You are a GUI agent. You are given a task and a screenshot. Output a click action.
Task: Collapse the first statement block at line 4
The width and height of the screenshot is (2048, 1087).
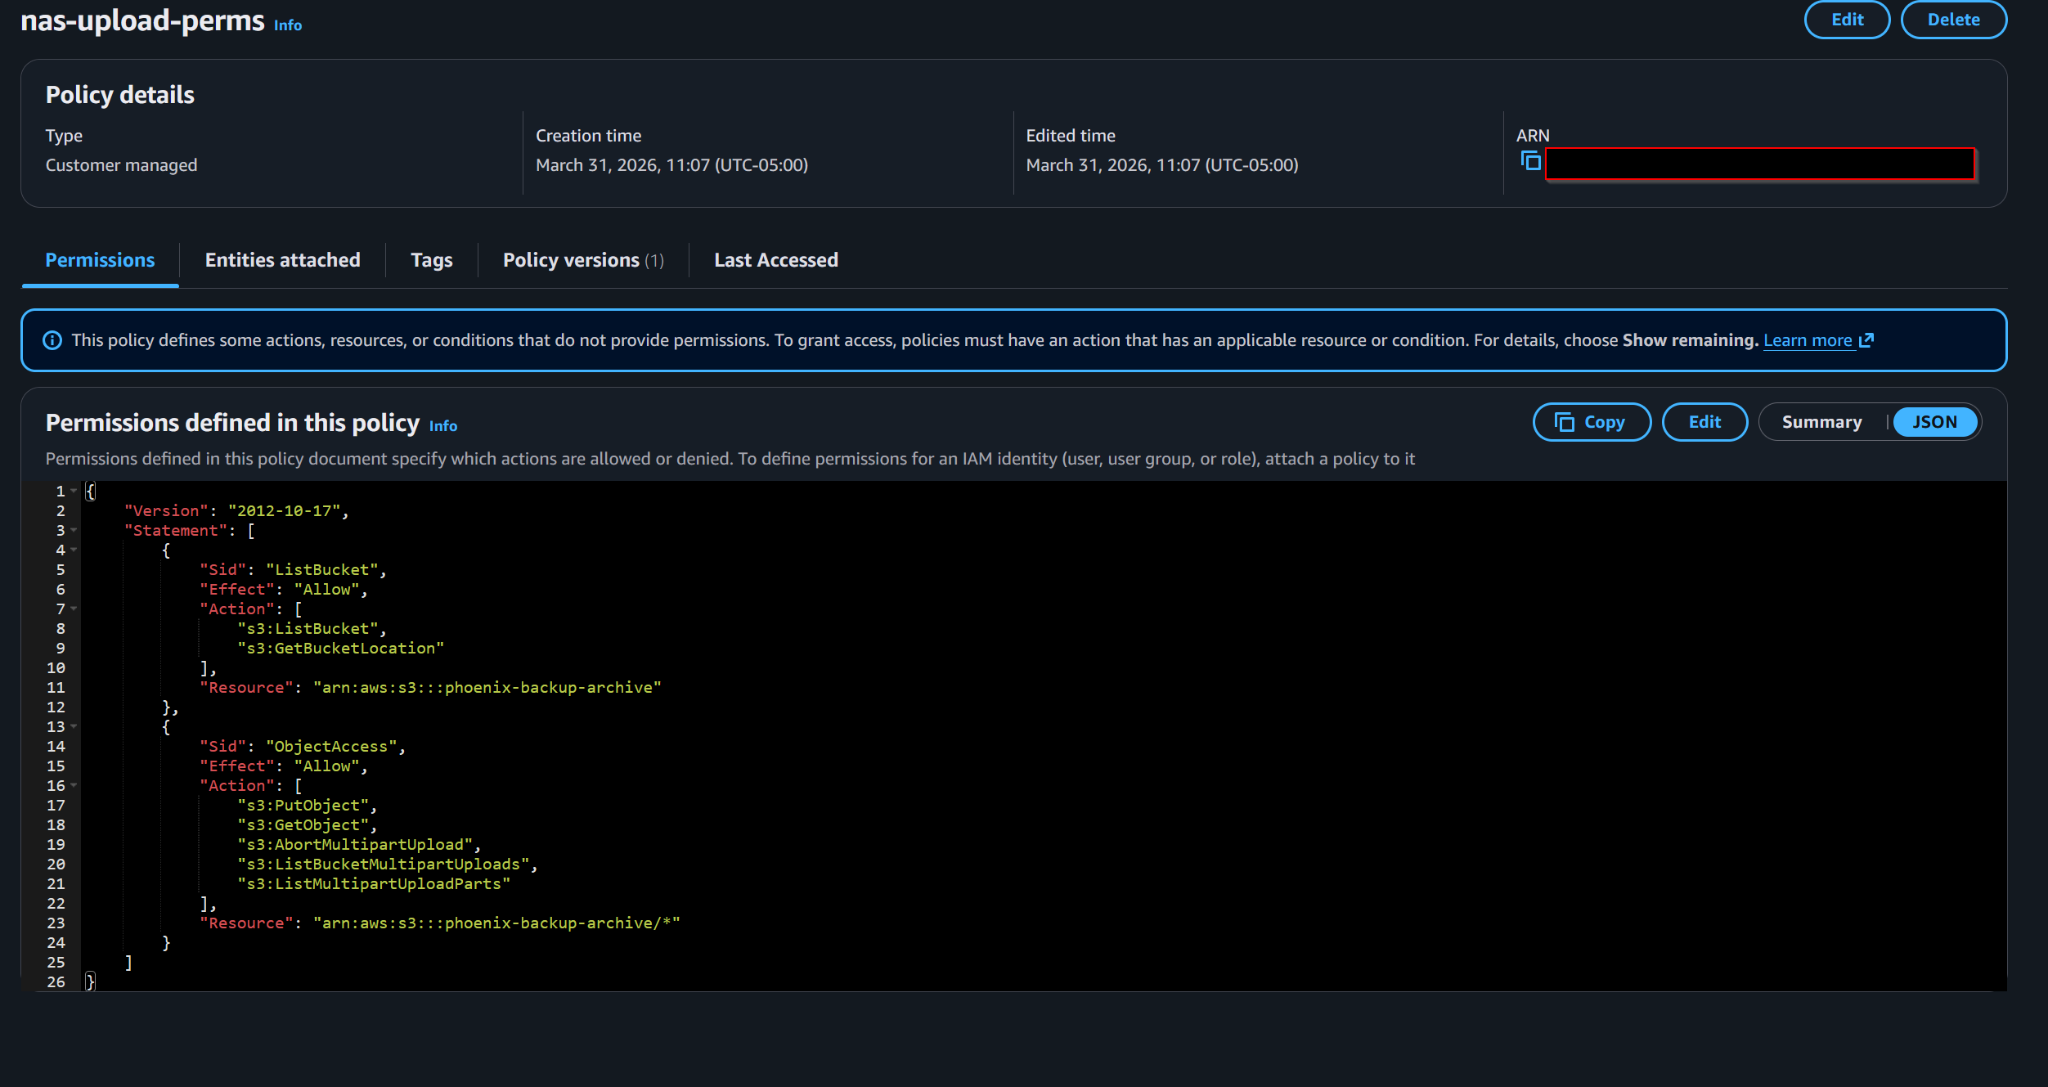(74, 550)
